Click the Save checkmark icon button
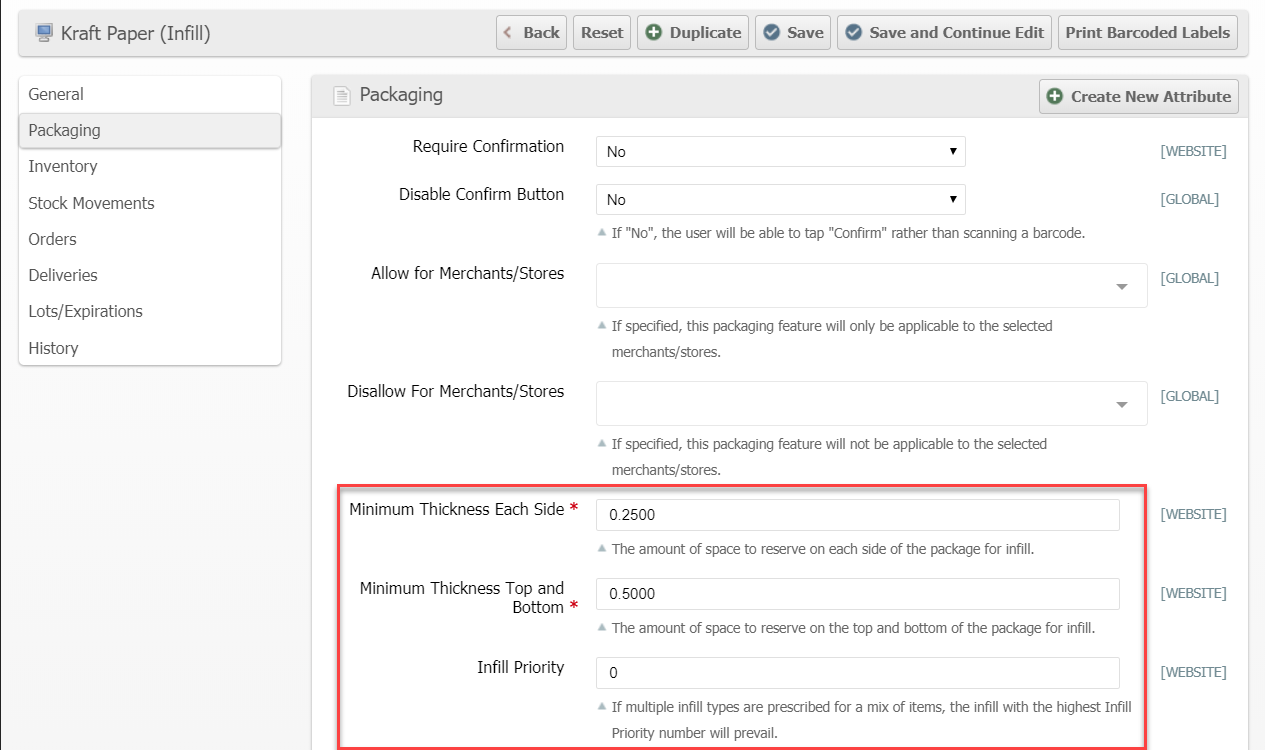1265x750 pixels. [793, 32]
